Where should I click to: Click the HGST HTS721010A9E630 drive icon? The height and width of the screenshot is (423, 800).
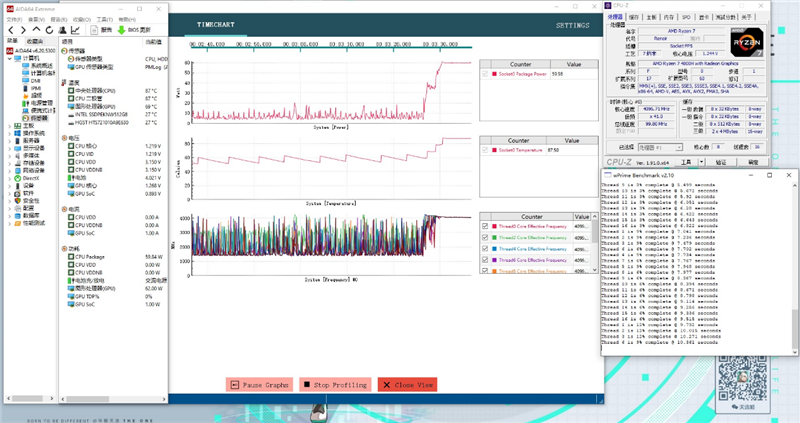point(71,123)
